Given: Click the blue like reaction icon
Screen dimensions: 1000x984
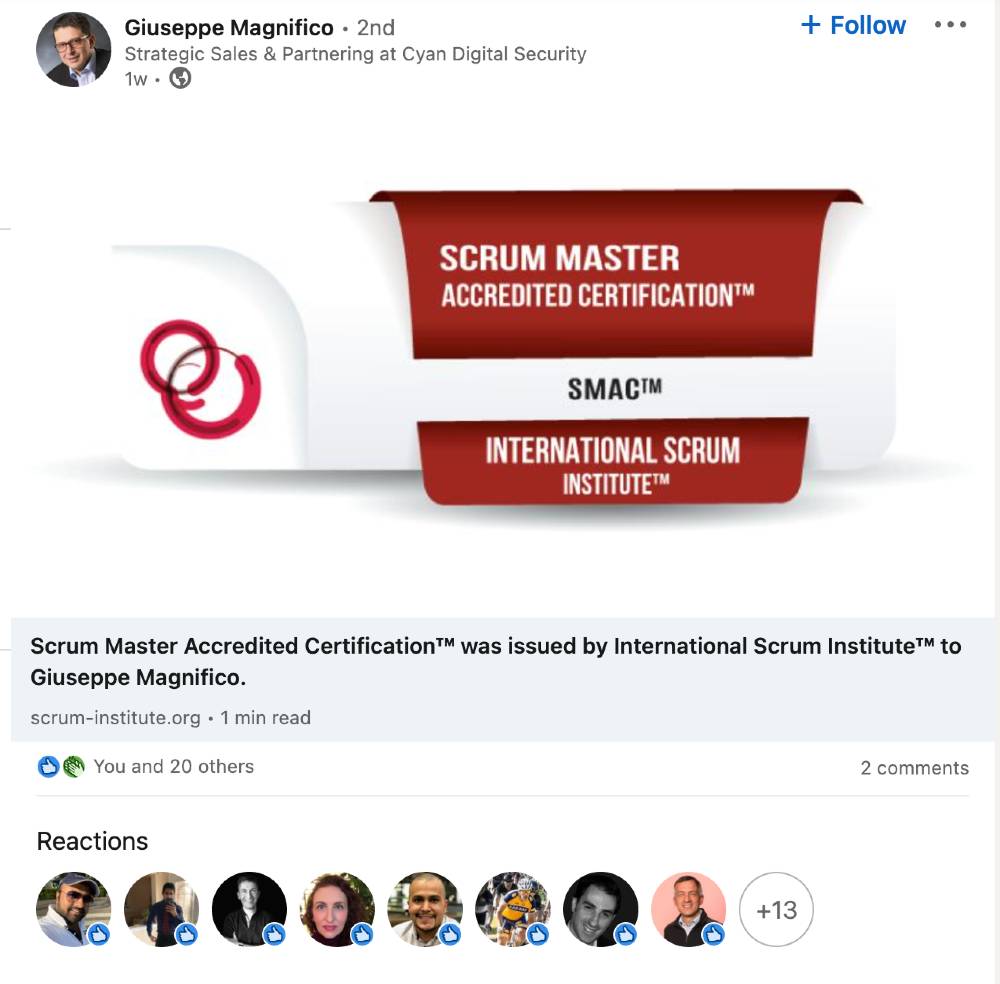Looking at the screenshot, I should coord(48,766).
